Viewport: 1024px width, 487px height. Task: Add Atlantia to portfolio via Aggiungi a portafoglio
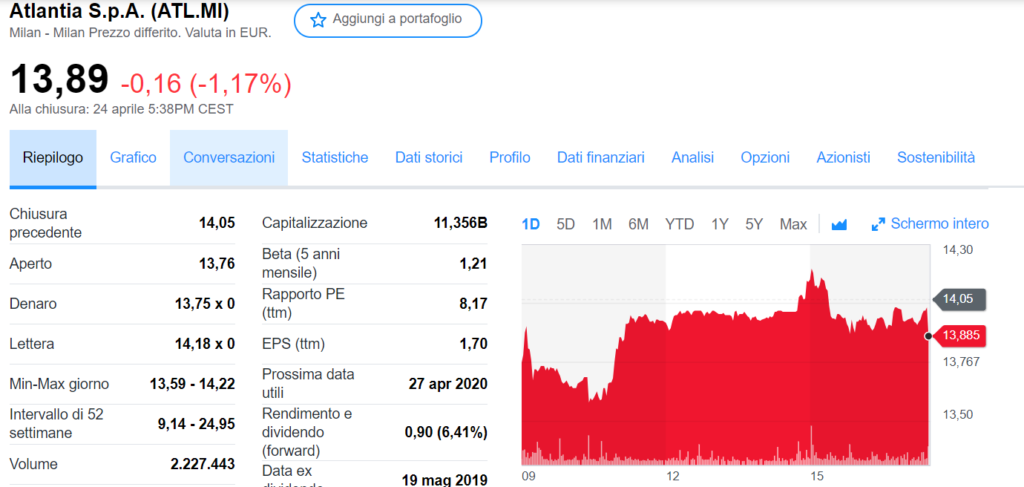[388, 20]
